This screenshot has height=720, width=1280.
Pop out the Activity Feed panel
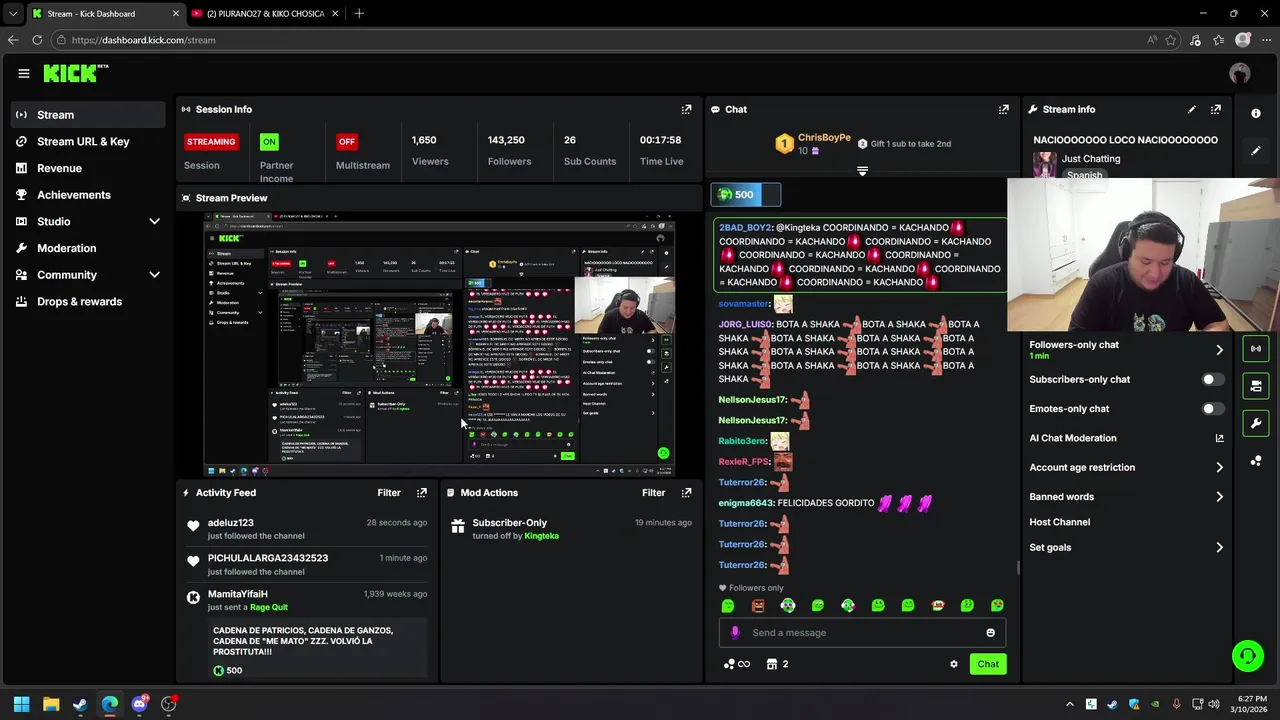[422, 492]
